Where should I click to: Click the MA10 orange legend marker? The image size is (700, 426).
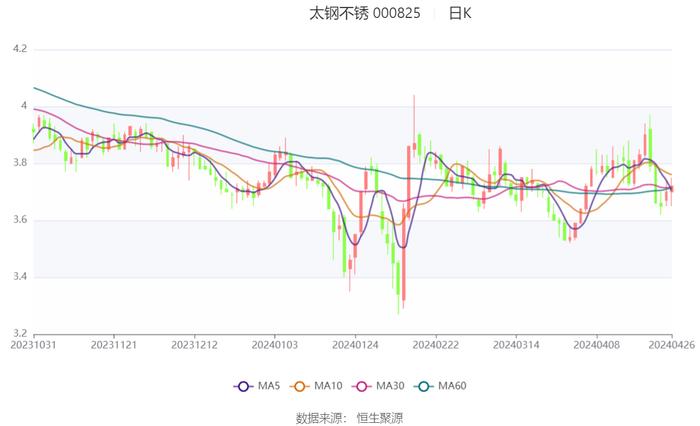tap(300, 386)
